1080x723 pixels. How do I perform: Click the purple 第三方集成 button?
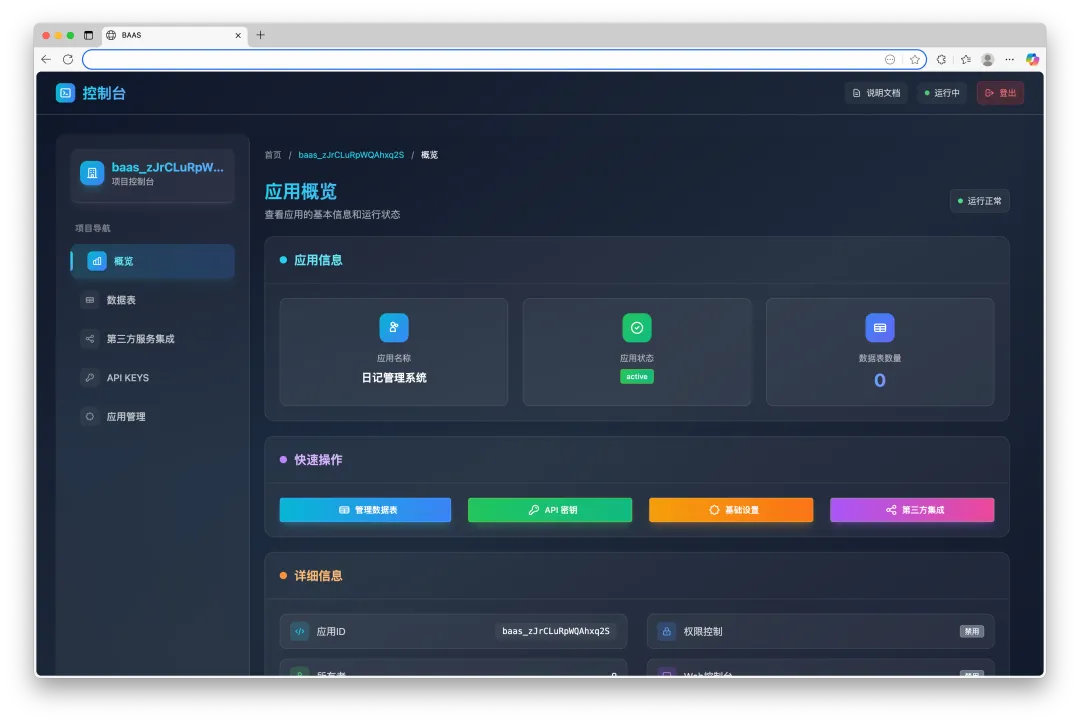point(912,510)
